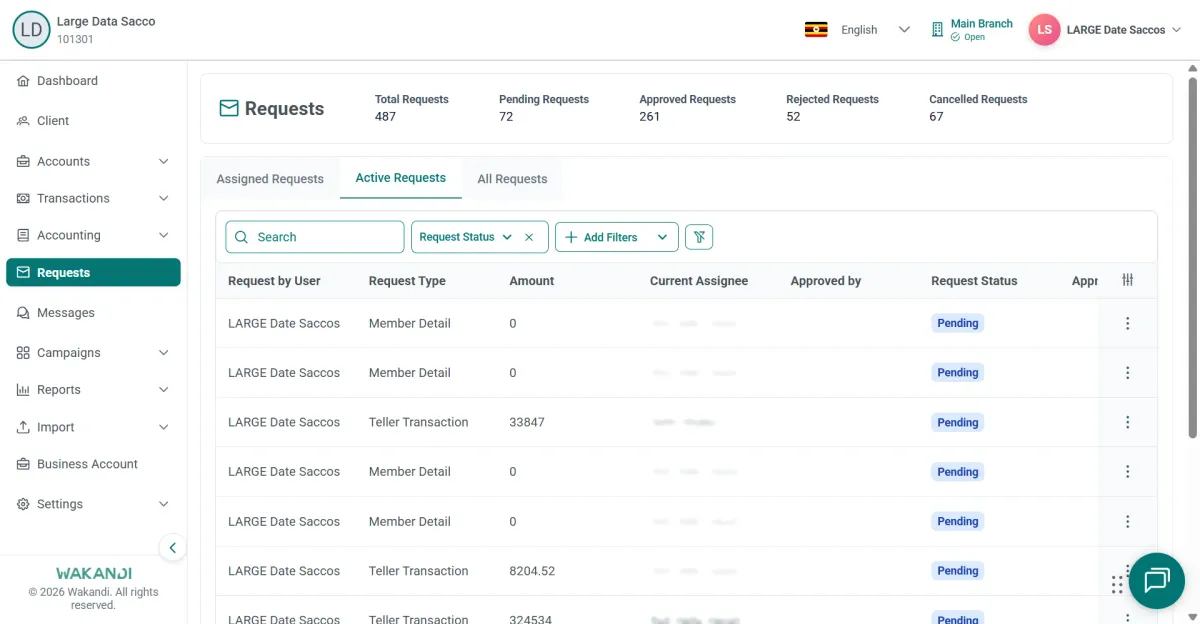Image resolution: width=1200 pixels, height=624 pixels.
Task: Sort by Current Assignee column header
Action: click(699, 281)
